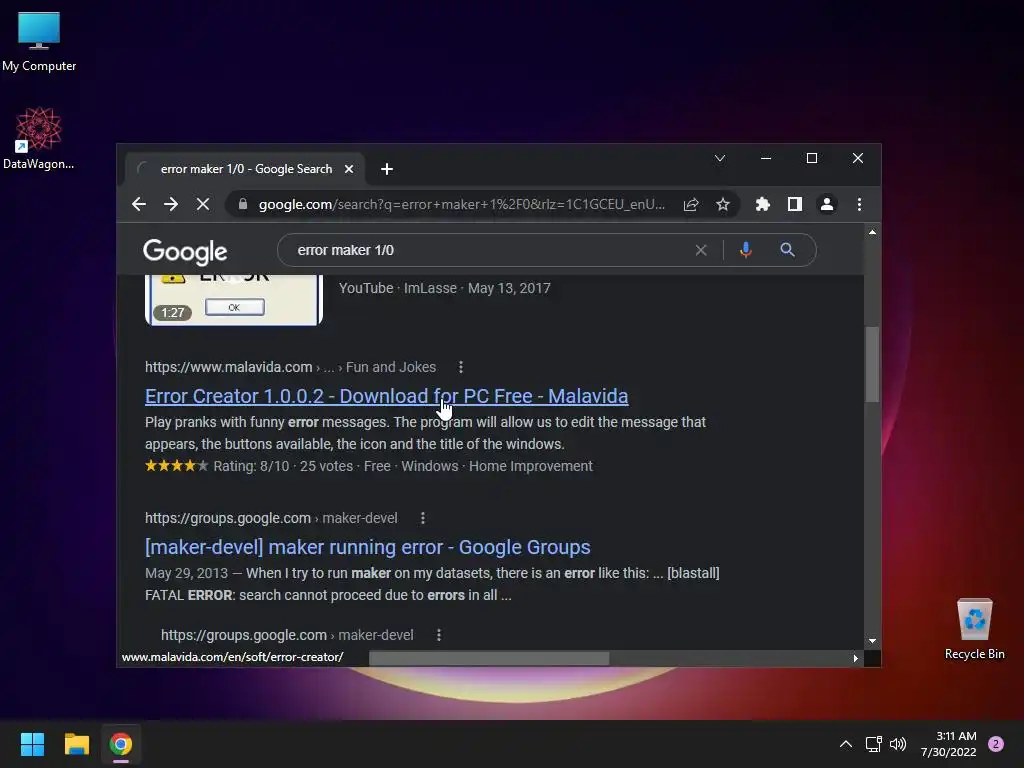The height and width of the screenshot is (768, 1024).
Task: Open the tab search chevron
Action: point(720,159)
